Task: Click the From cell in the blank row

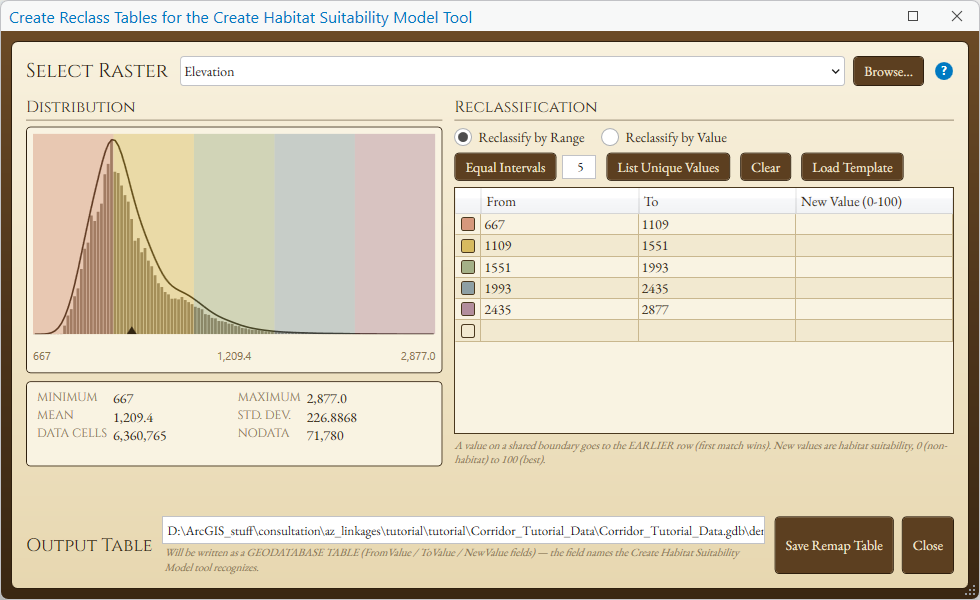Action: 559,331
